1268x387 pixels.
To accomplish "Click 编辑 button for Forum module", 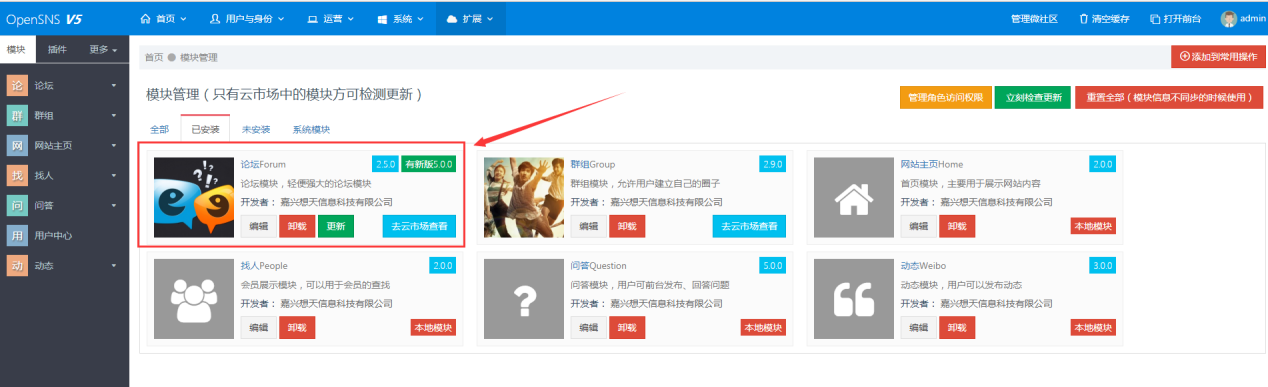I will [258, 226].
